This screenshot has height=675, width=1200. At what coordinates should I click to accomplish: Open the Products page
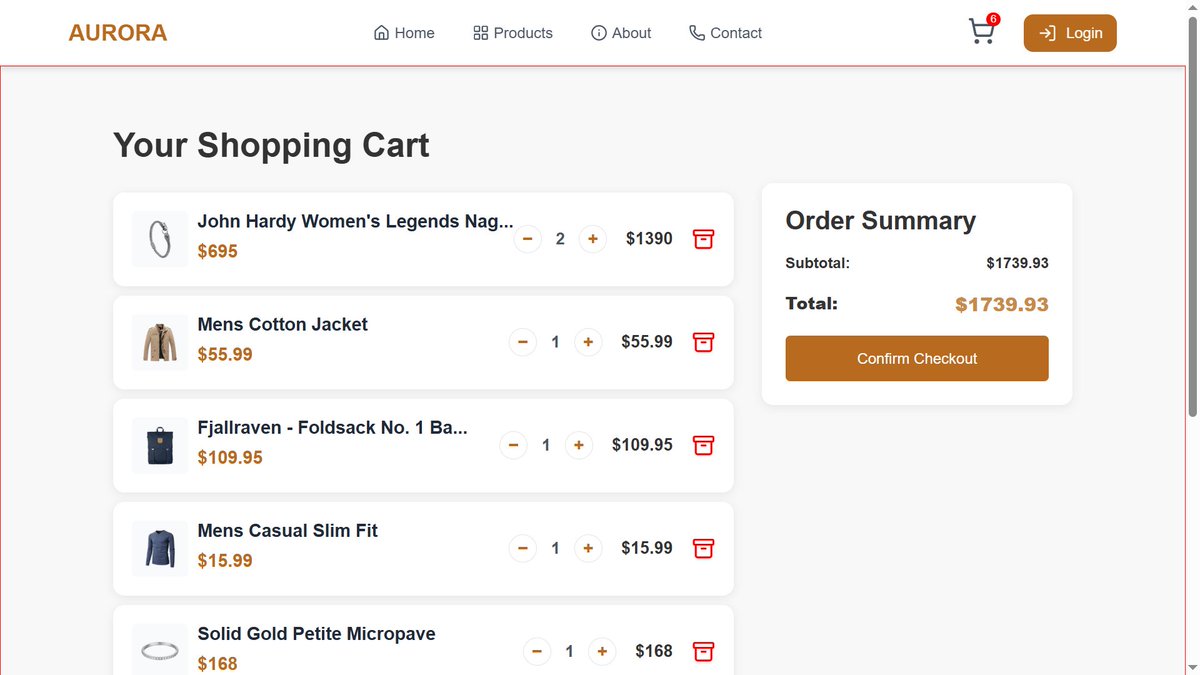click(x=513, y=33)
